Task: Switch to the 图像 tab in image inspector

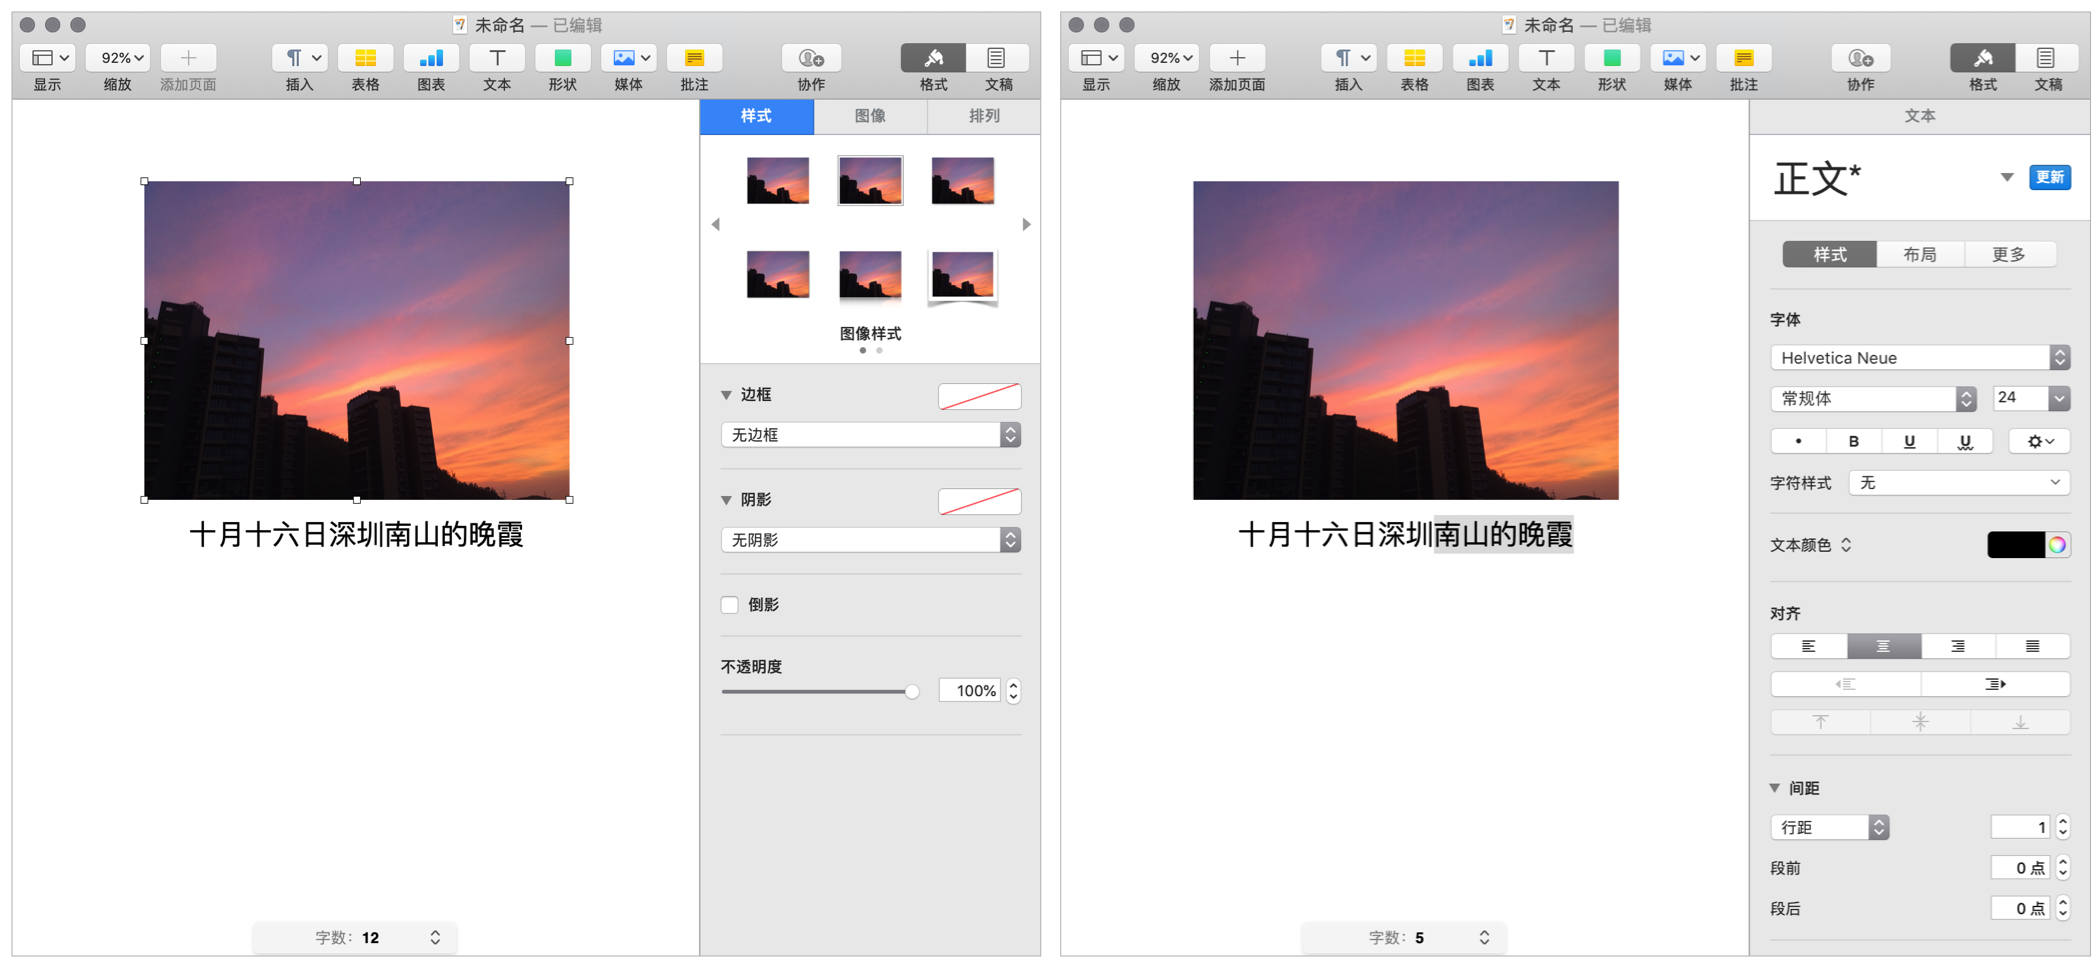Action: coord(870,116)
